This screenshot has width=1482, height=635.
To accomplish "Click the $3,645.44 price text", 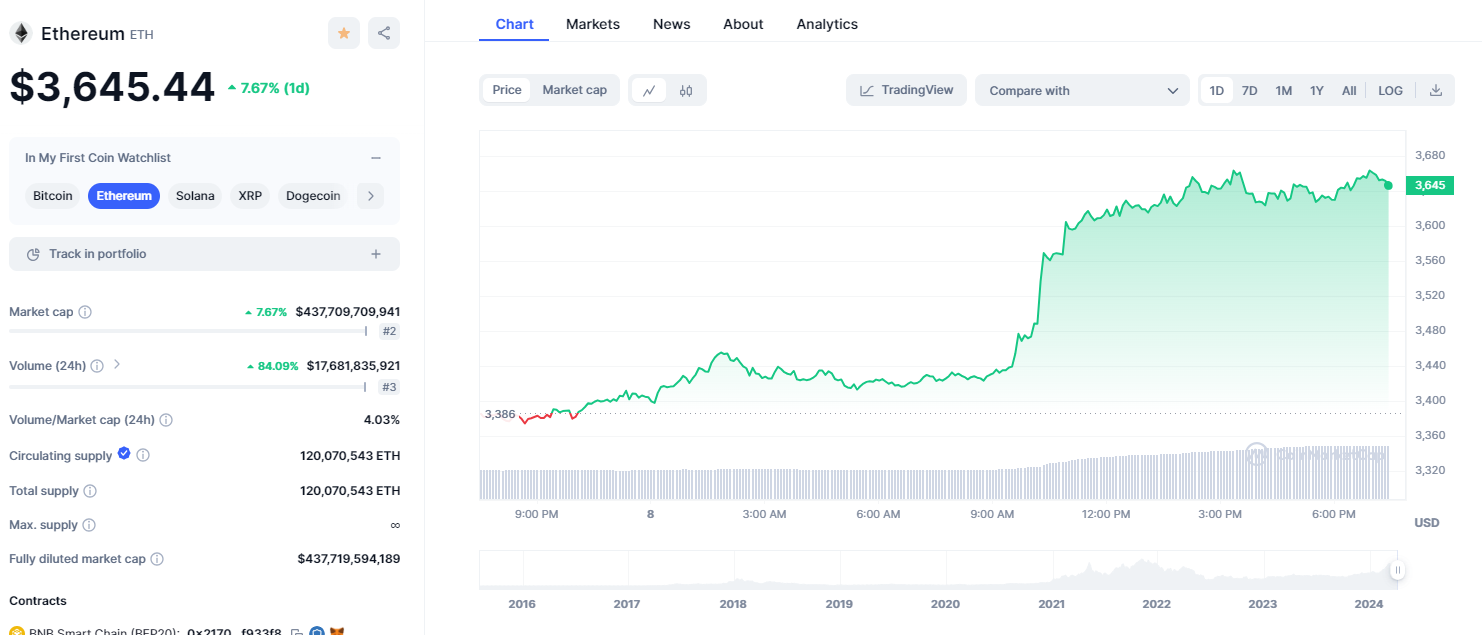I will click(112, 87).
